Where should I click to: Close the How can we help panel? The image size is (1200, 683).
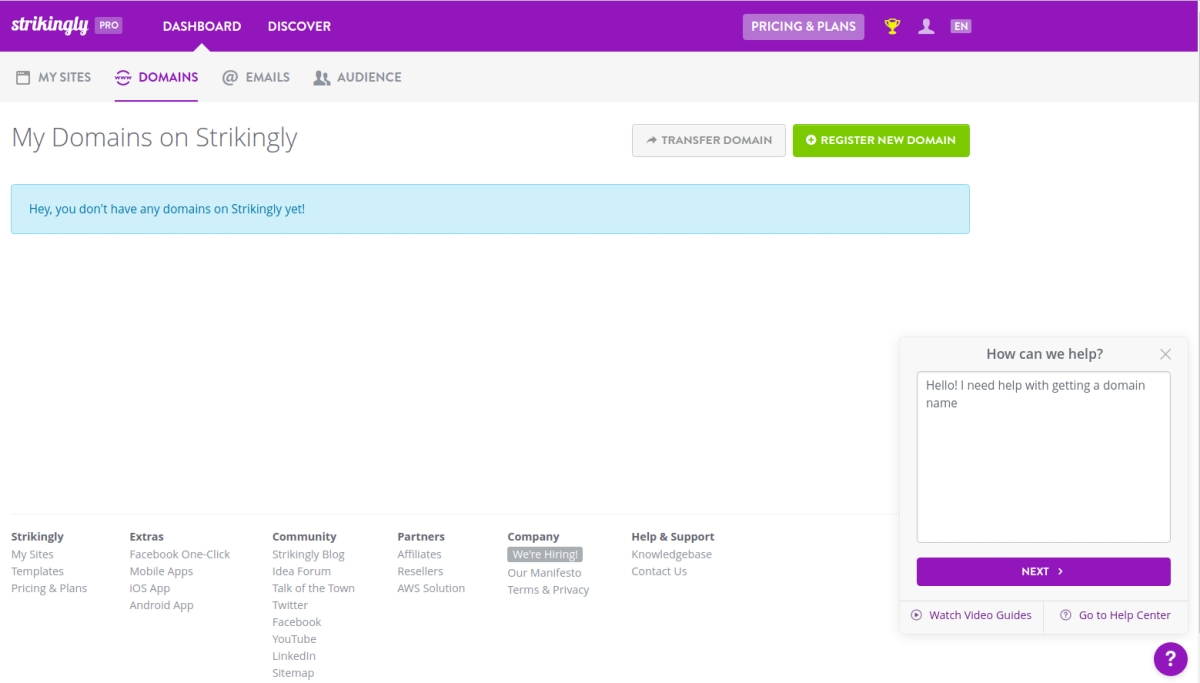pyautogui.click(x=1165, y=354)
